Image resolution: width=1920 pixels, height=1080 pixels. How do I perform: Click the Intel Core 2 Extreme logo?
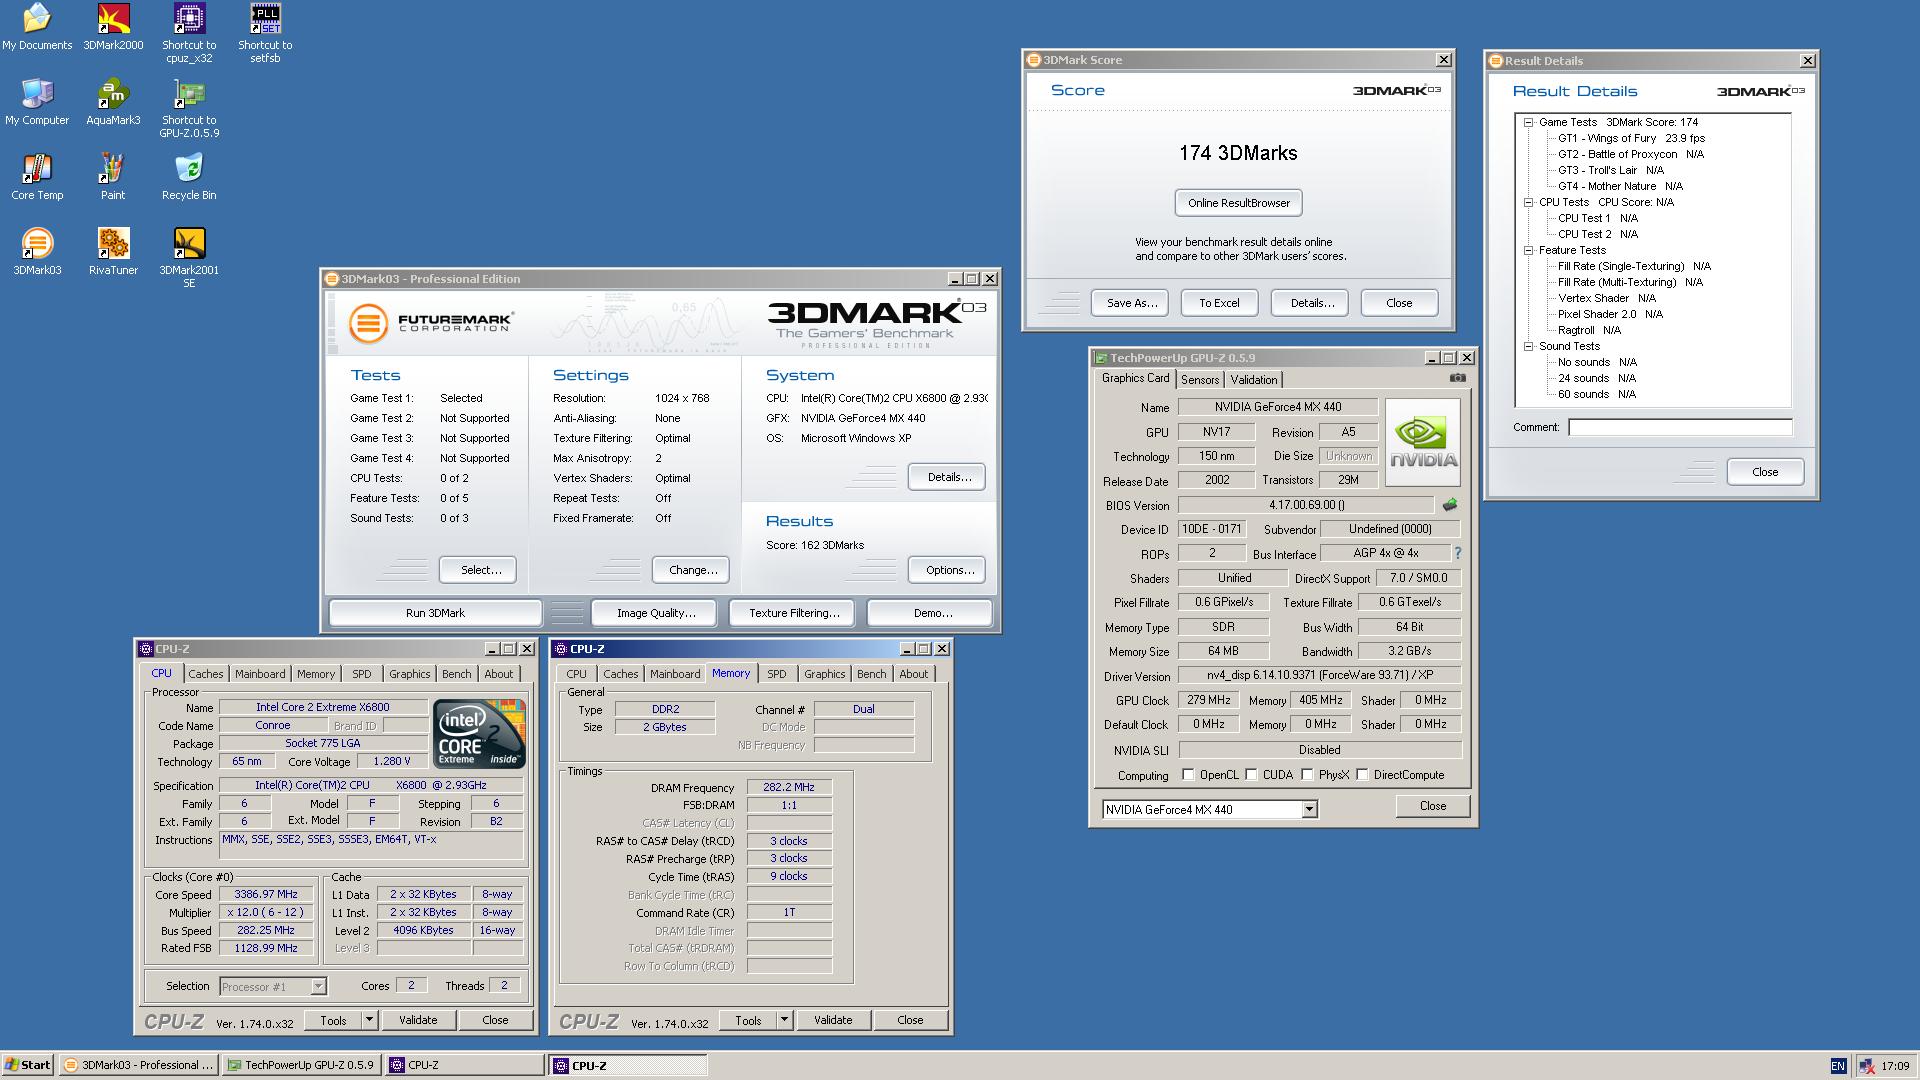pyautogui.click(x=480, y=733)
